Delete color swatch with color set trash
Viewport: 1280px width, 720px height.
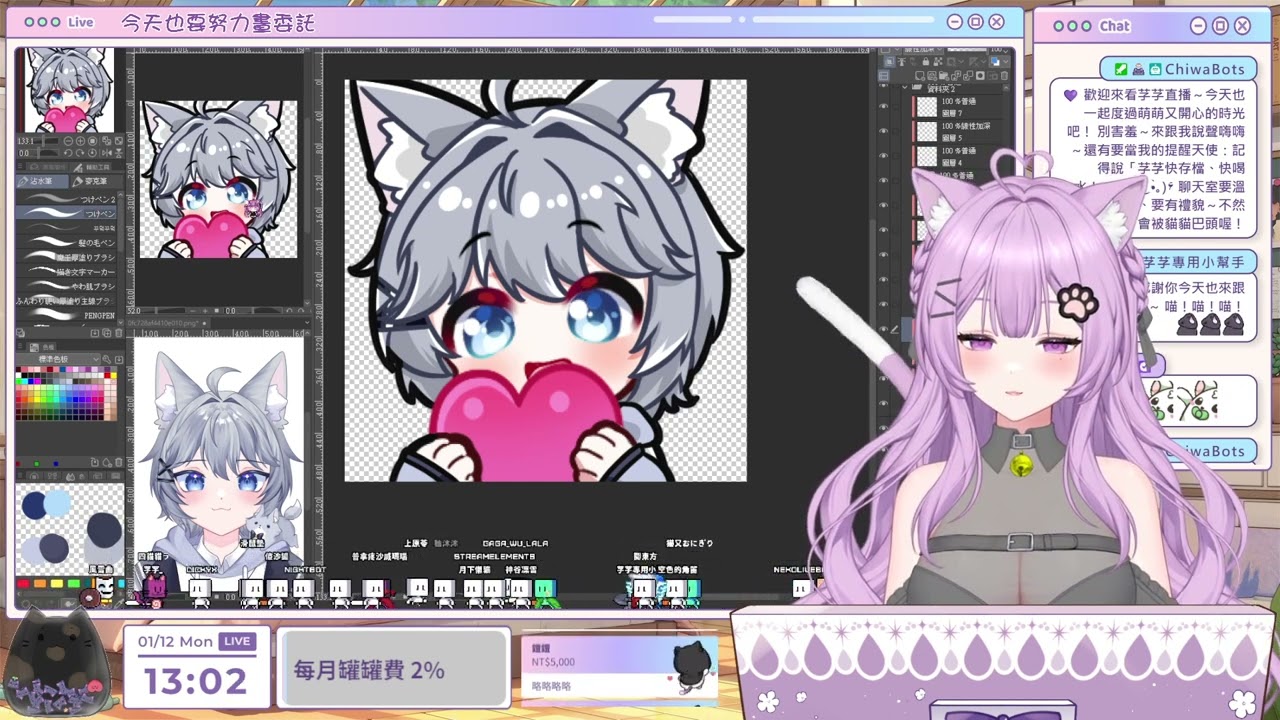coord(118,462)
